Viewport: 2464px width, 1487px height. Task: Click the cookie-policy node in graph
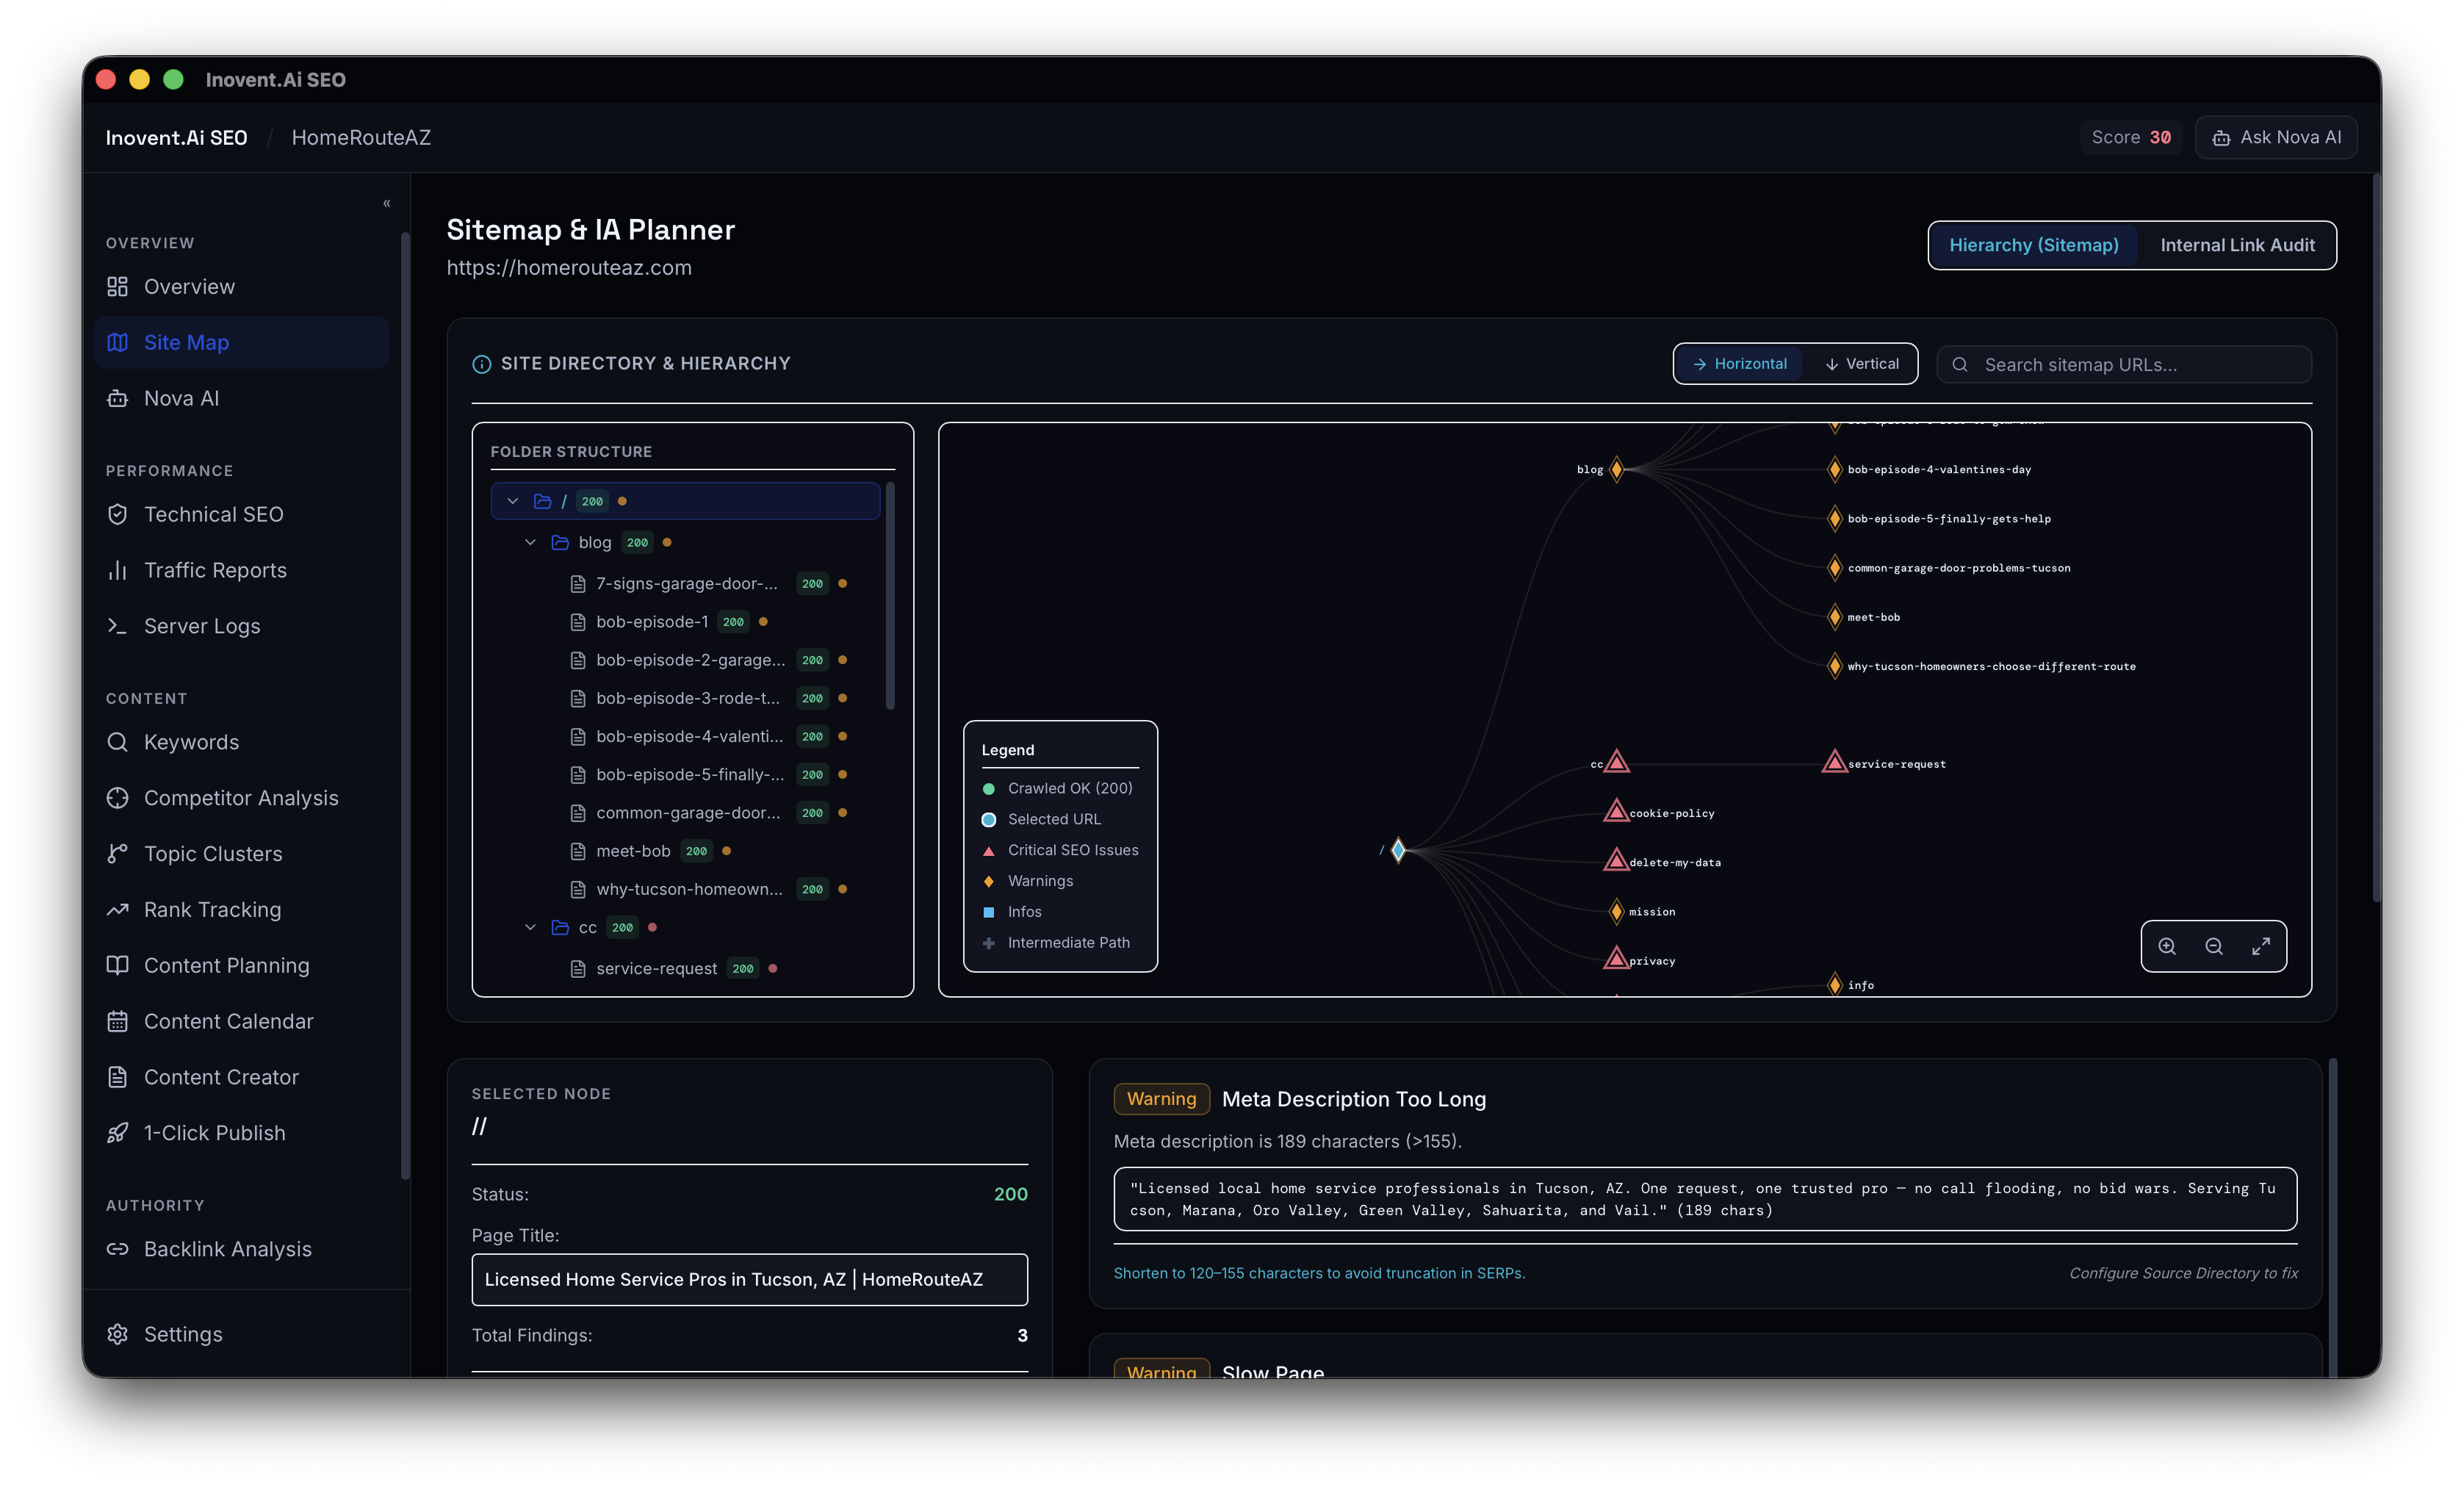[x=1616, y=811]
